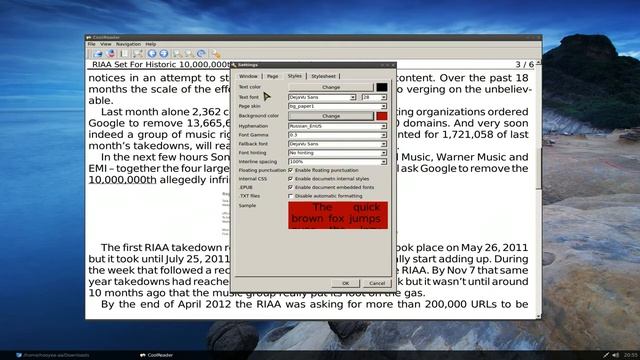This screenshot has width=640, height=360.
Task: Click the blue circular rotate toolbar icon
Action: tap(201, 53)
